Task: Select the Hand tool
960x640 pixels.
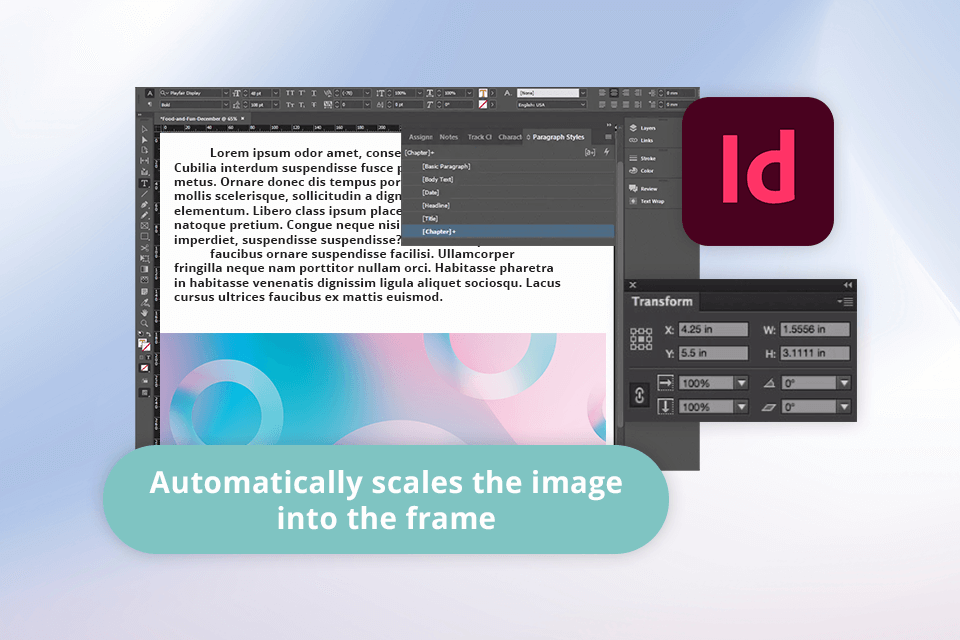Action: [x=144, y=312]
